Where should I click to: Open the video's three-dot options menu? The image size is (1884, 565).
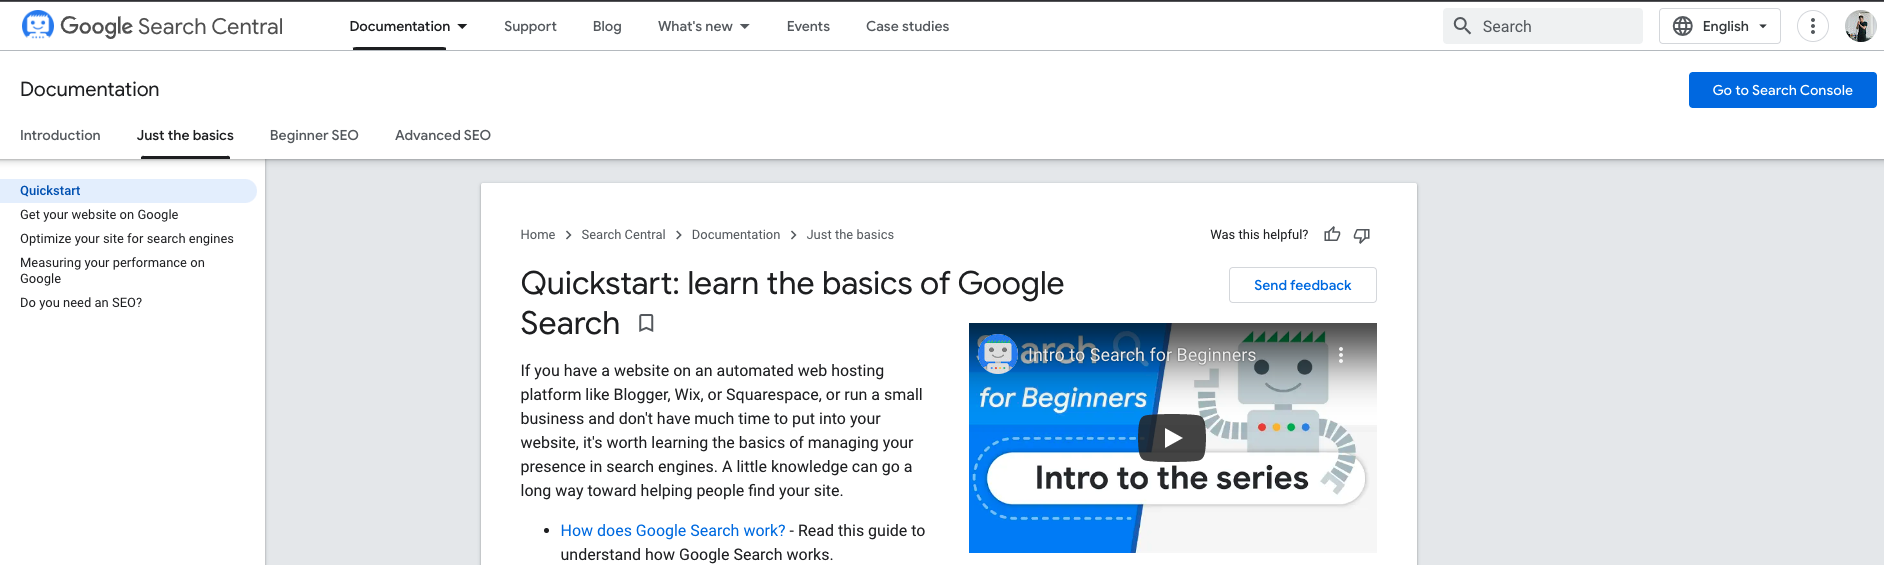click(1341, 355)
